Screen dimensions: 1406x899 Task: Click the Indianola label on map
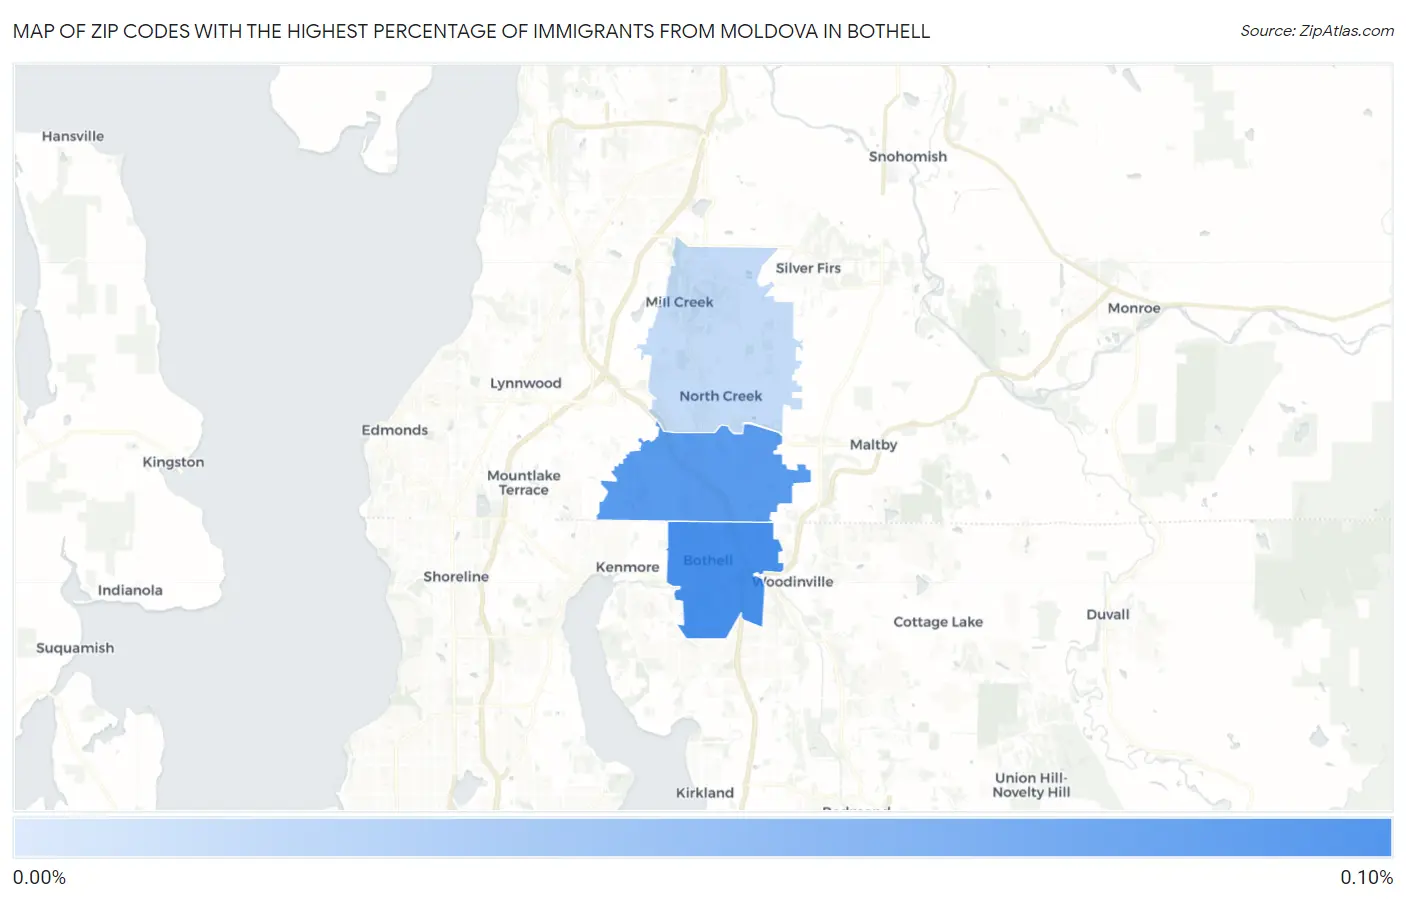pyautogui.click(x=130, y=590)
